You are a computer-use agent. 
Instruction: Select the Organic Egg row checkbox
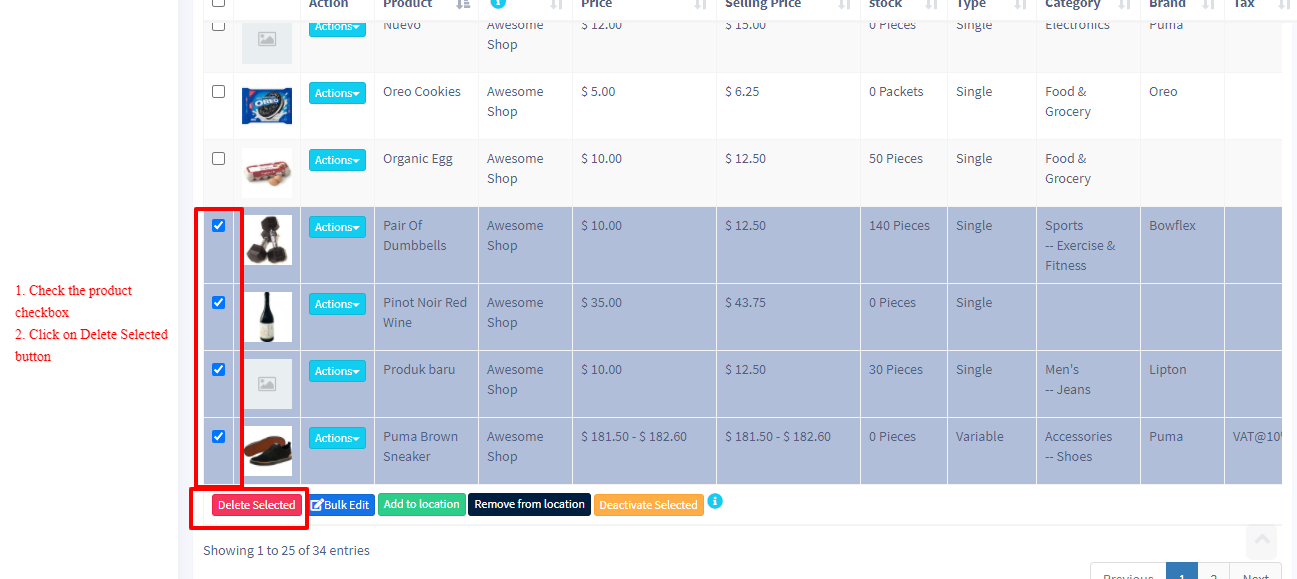[x=219, y=159]
